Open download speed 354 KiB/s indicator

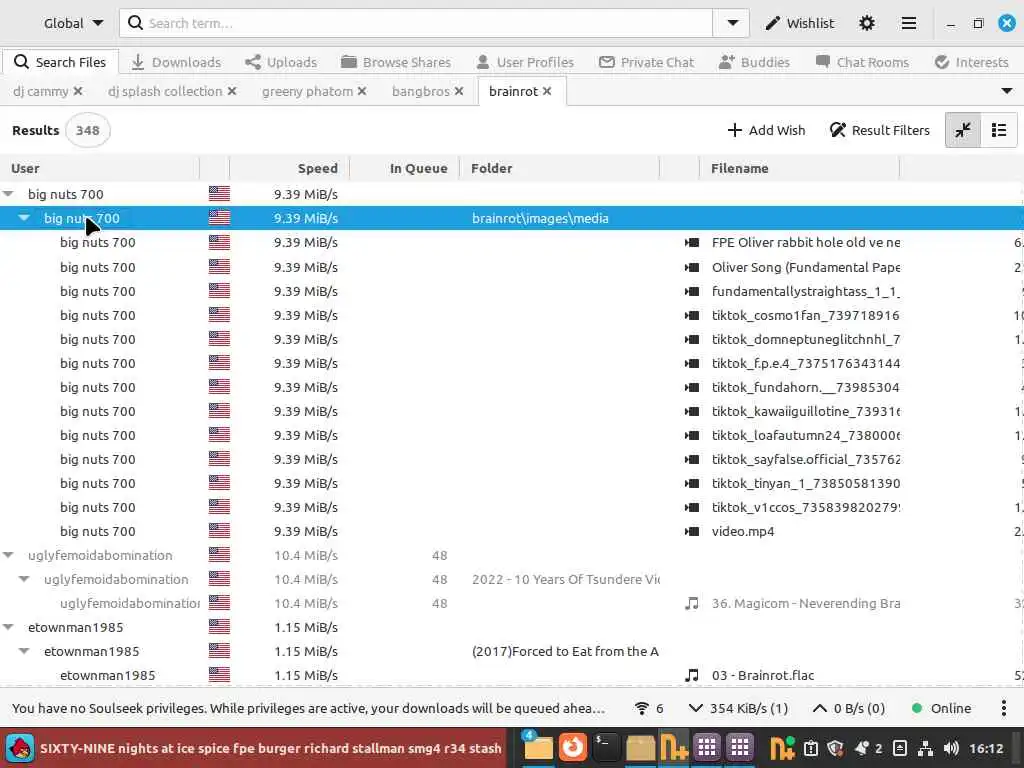pos(738,708)
